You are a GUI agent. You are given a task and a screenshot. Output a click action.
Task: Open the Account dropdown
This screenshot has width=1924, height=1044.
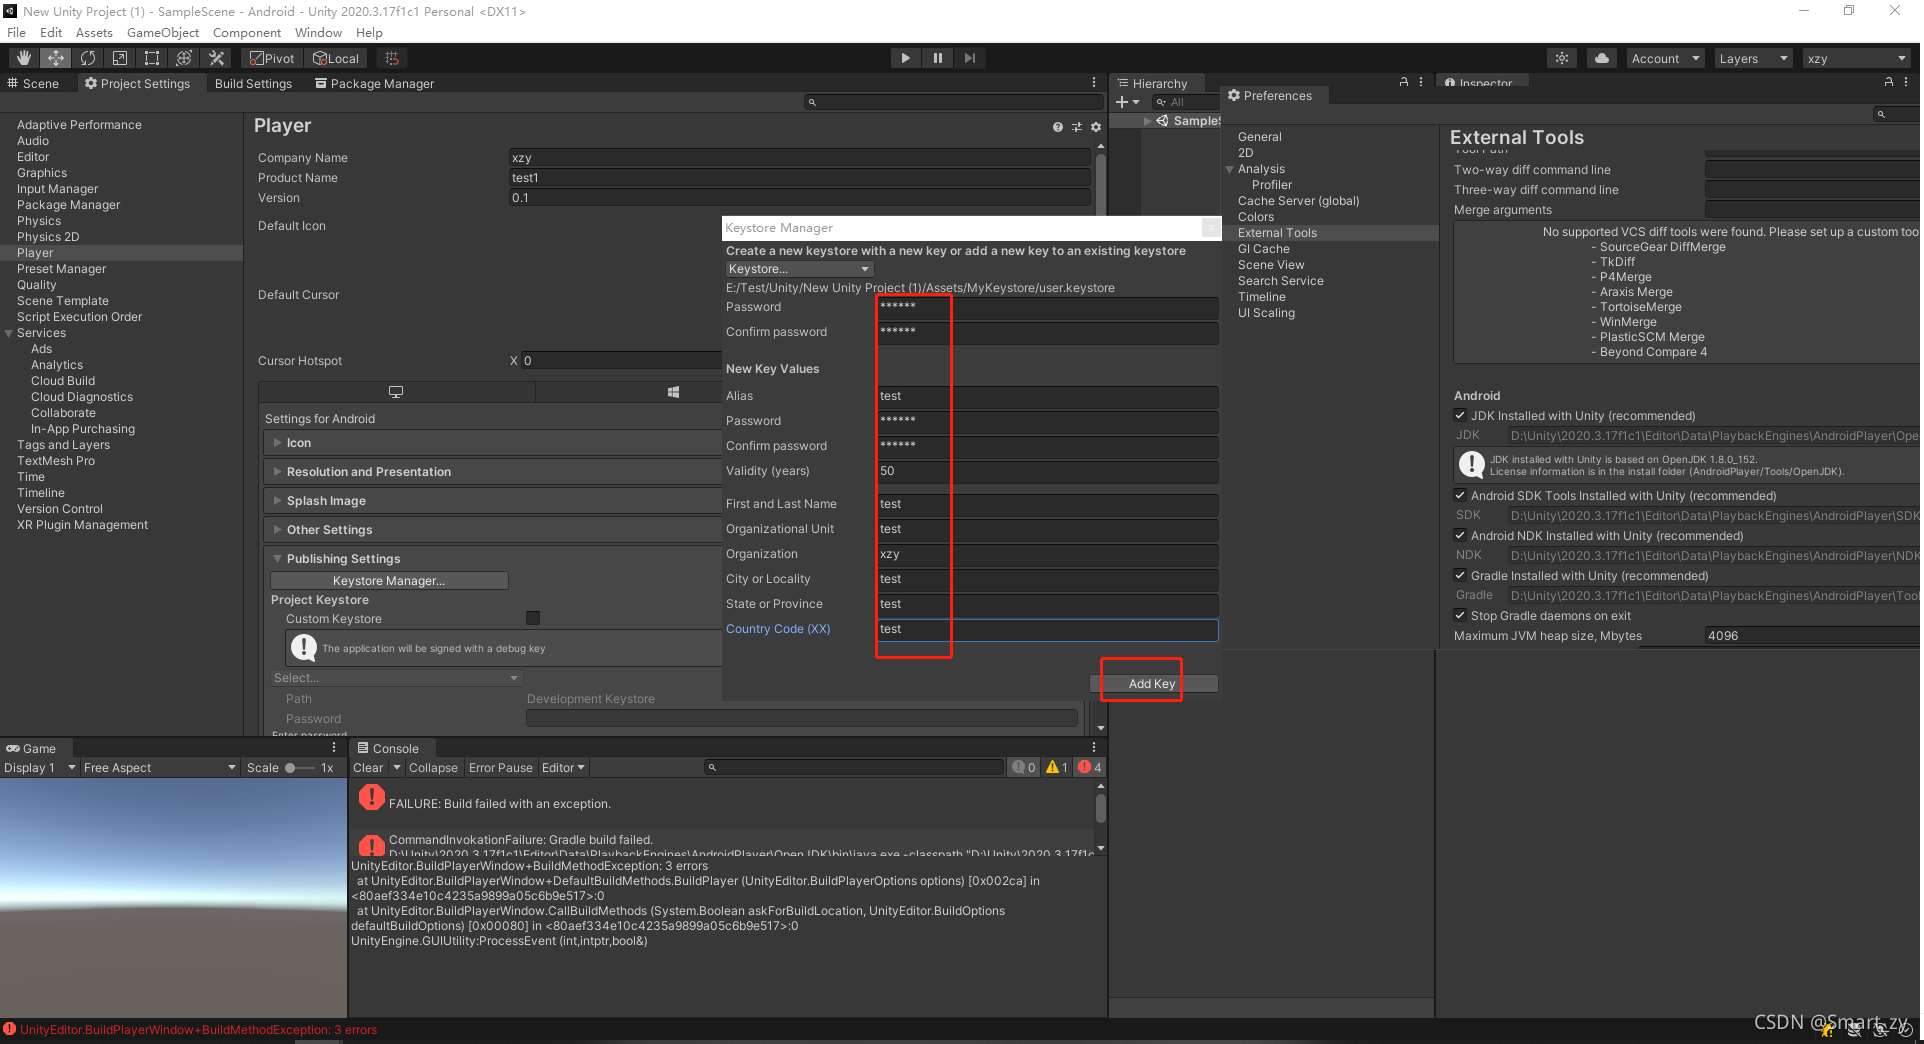coord(1664,58)
